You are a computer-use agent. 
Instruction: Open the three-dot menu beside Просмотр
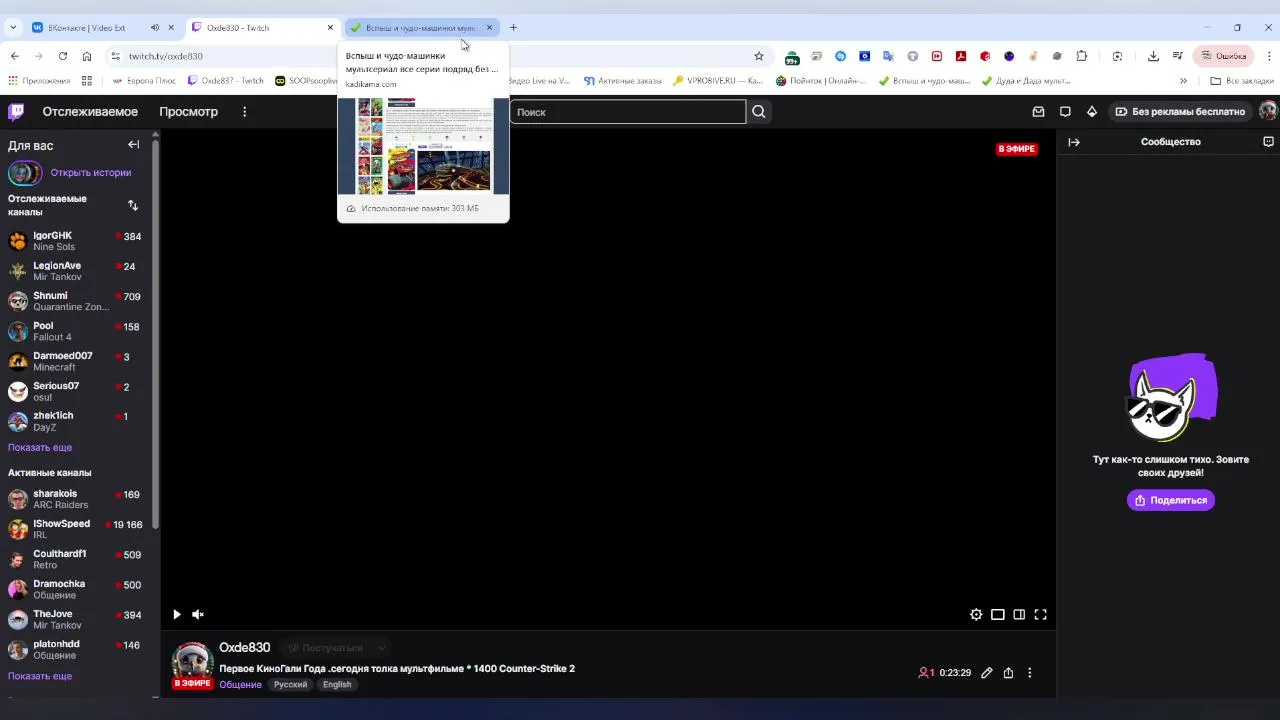(x=244, y=112)
